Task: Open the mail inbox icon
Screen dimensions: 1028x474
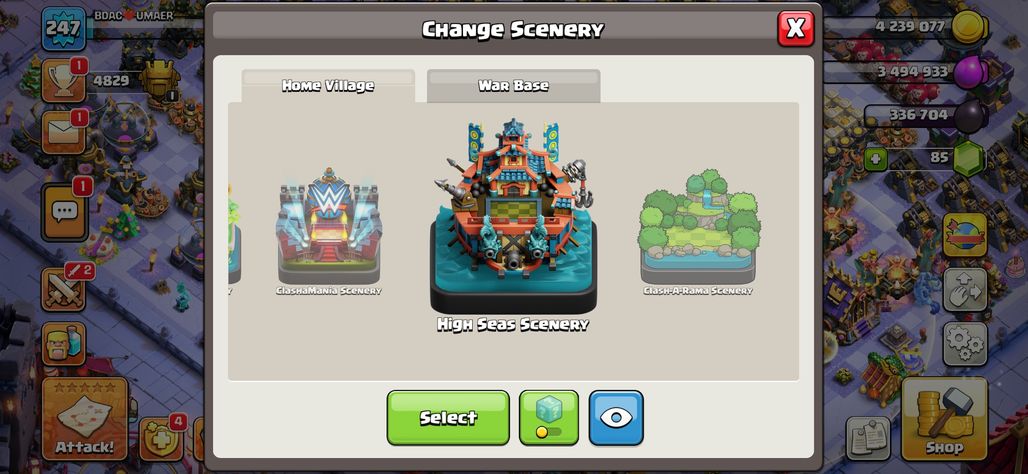Action: click(64, 132)
